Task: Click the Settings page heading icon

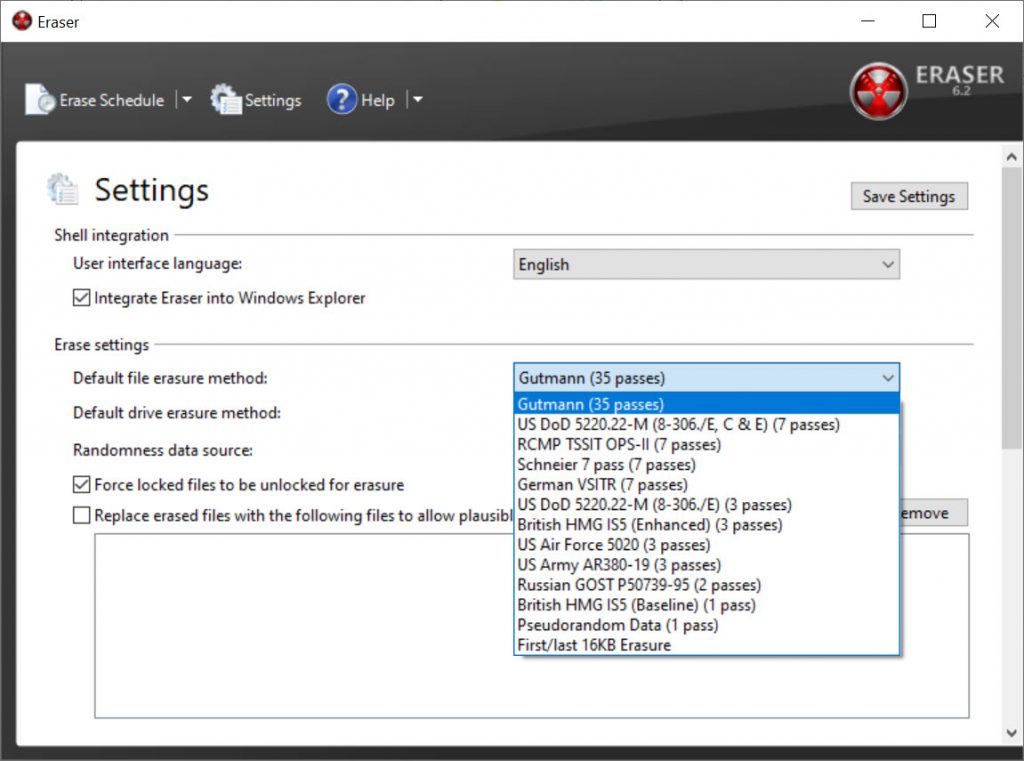Action: point(63,189)
